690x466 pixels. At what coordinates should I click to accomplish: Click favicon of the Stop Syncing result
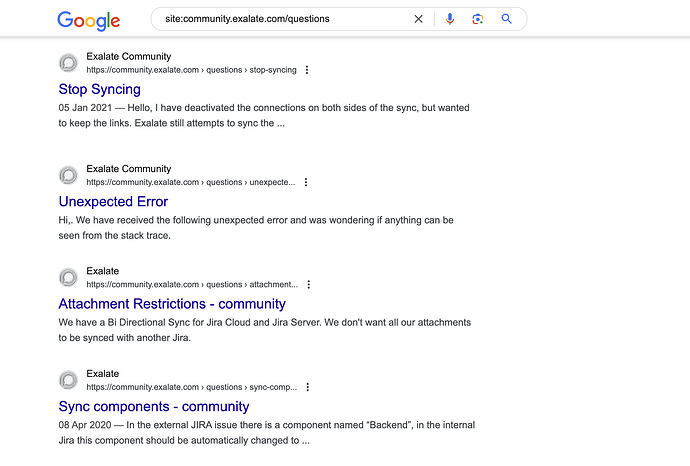pos(68,63)
